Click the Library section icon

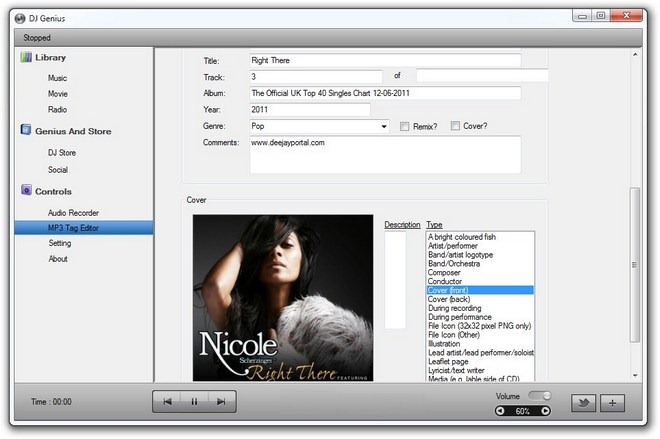(26, 57)
